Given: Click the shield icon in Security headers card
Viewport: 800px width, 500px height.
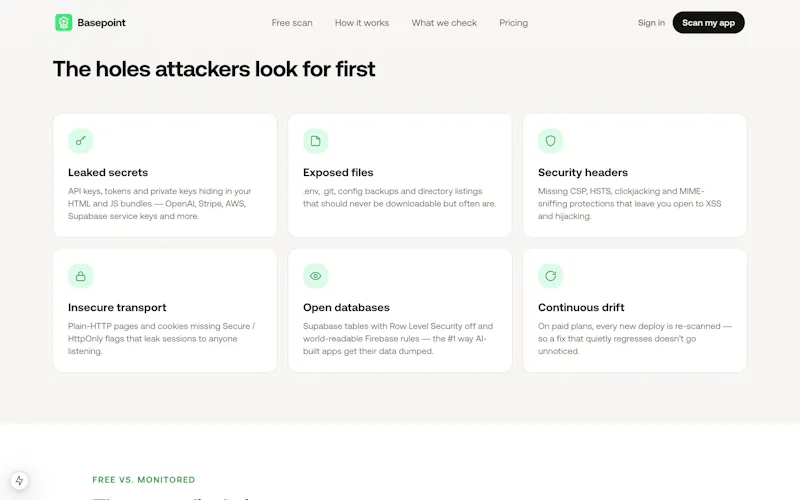Looking at the screenshot, I should pos(550,141).
